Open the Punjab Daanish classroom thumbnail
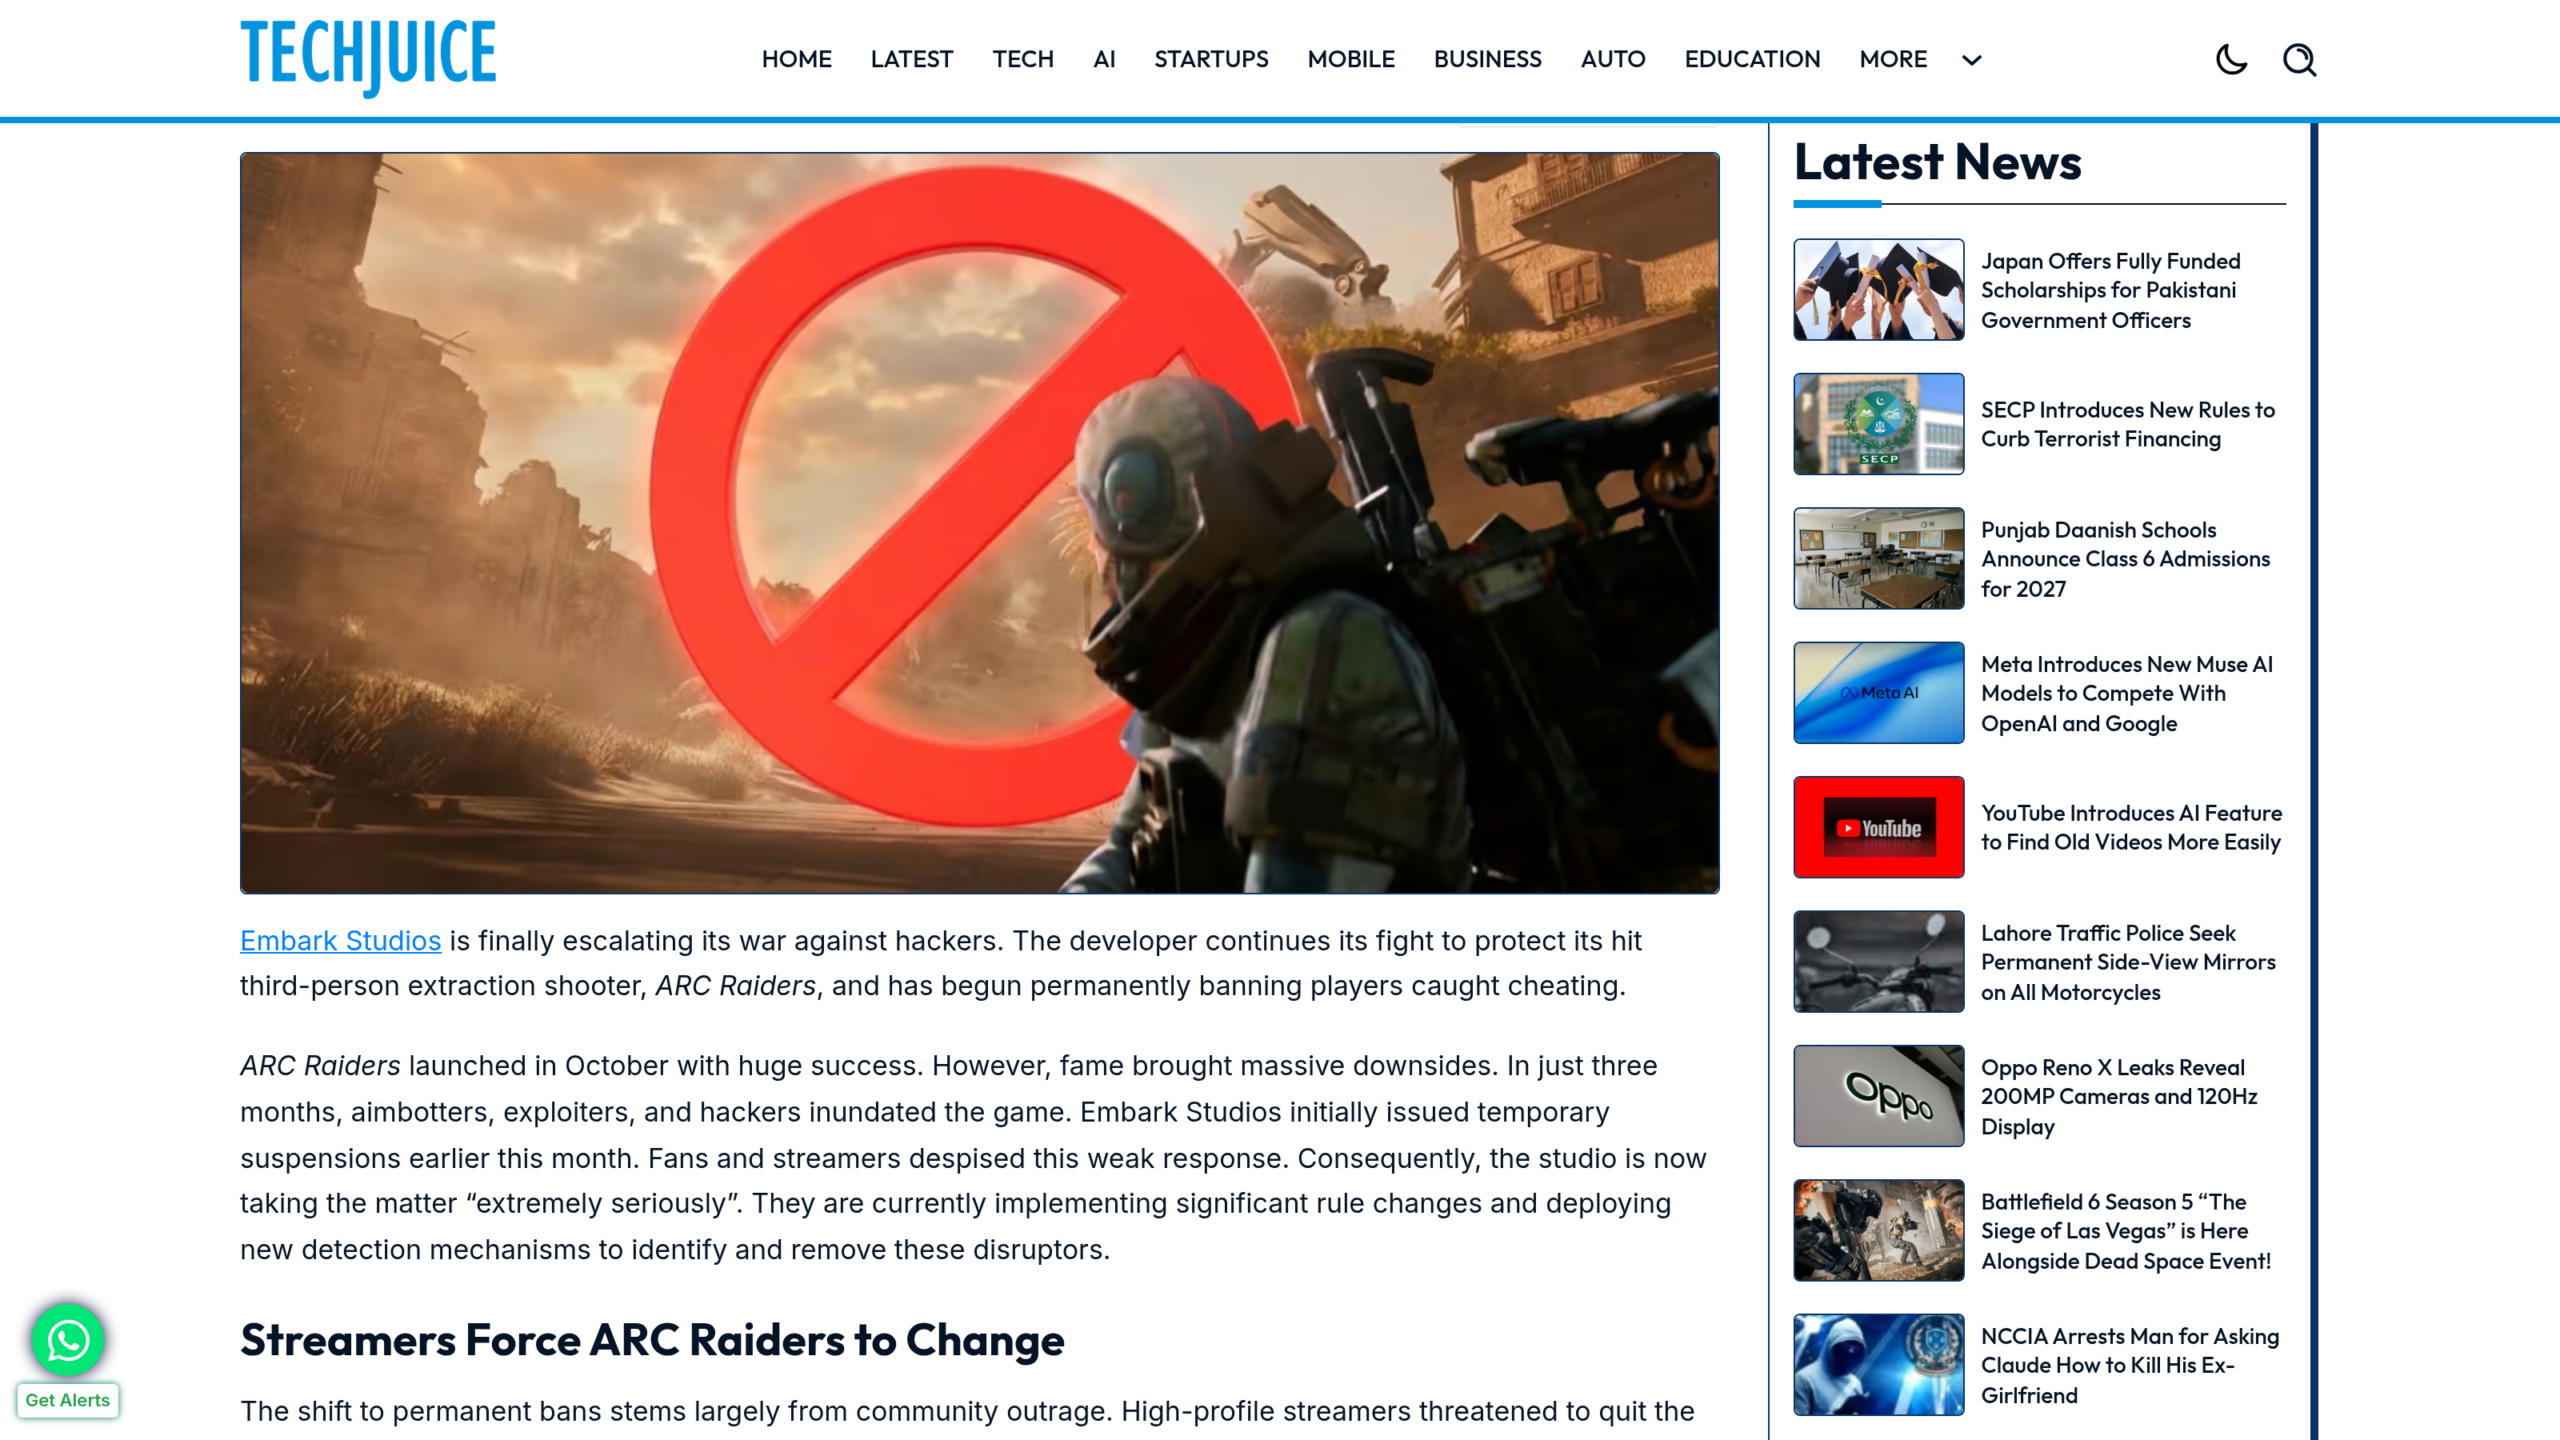Screen dimensions: 2560x1440 (x=1878, y=558)
